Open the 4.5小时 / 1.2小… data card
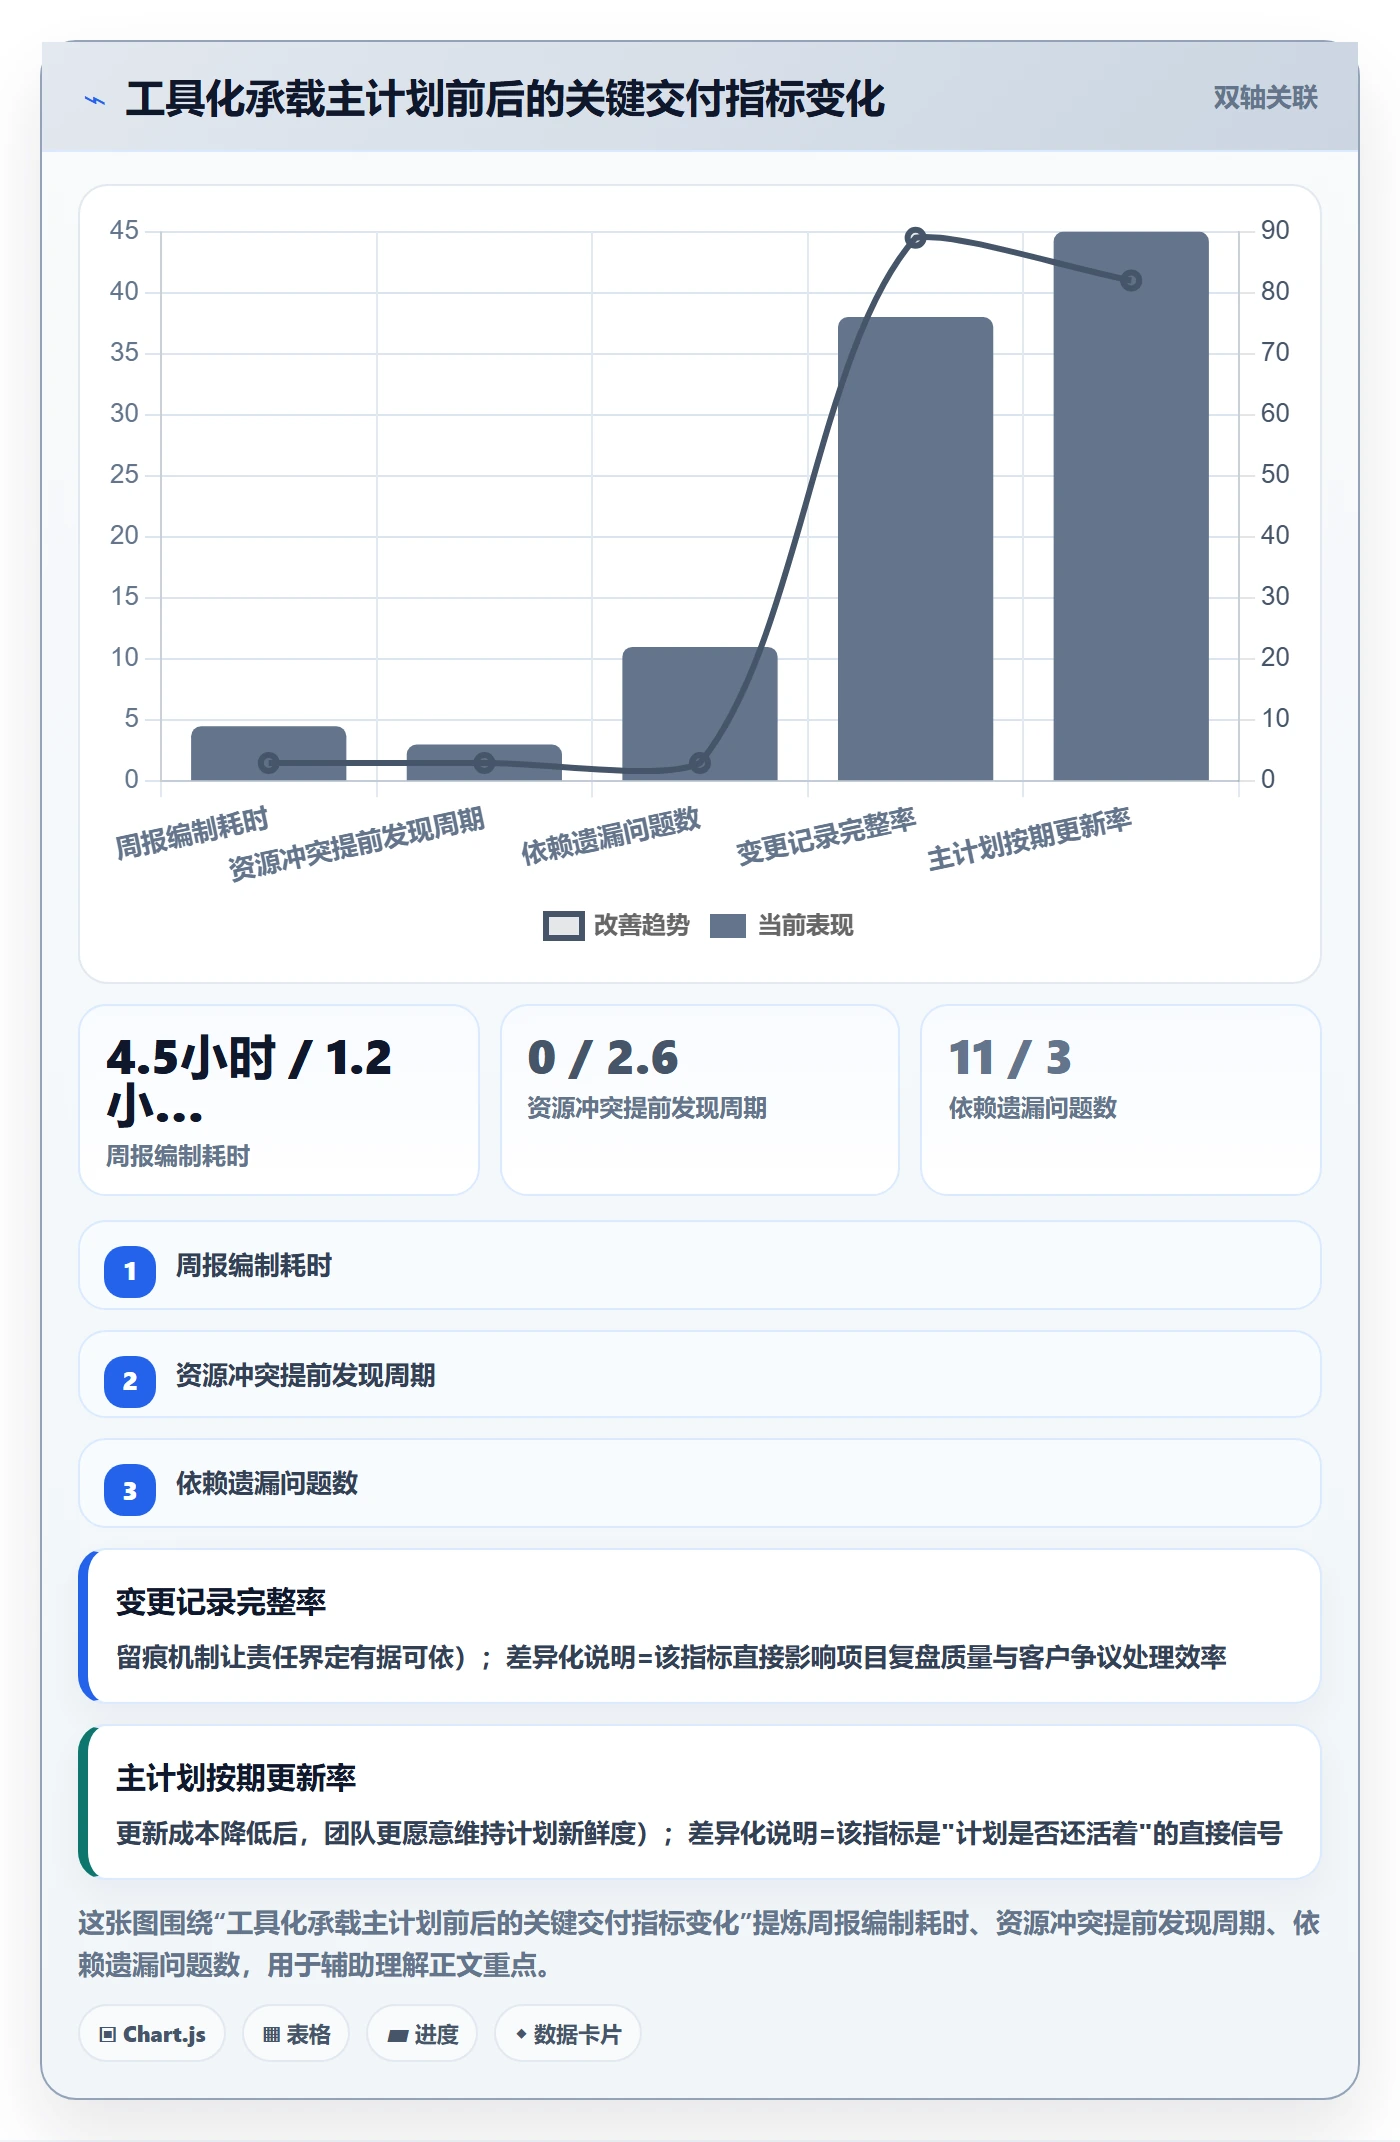The width and height of the screenshot is (1400, 2142). click(x=279, y=1100)
